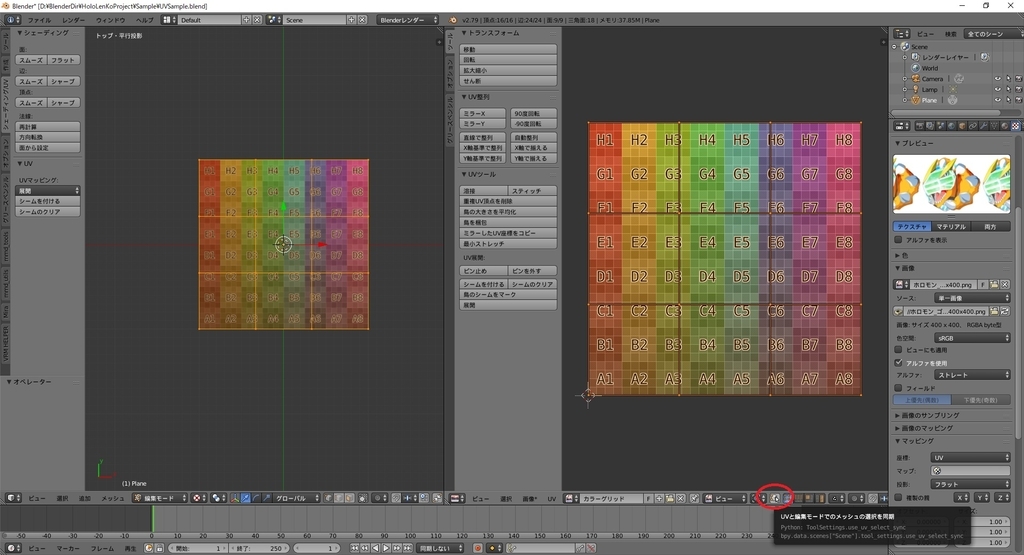Toggle Camera visibility eye in outliner
Viewport: 1024px width, 555px height.
[x=997, y=79]
